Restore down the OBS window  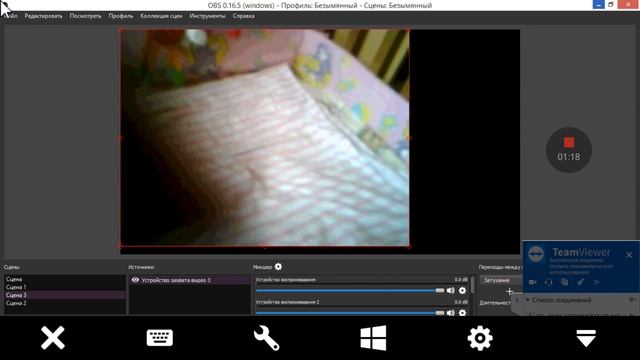611,4
